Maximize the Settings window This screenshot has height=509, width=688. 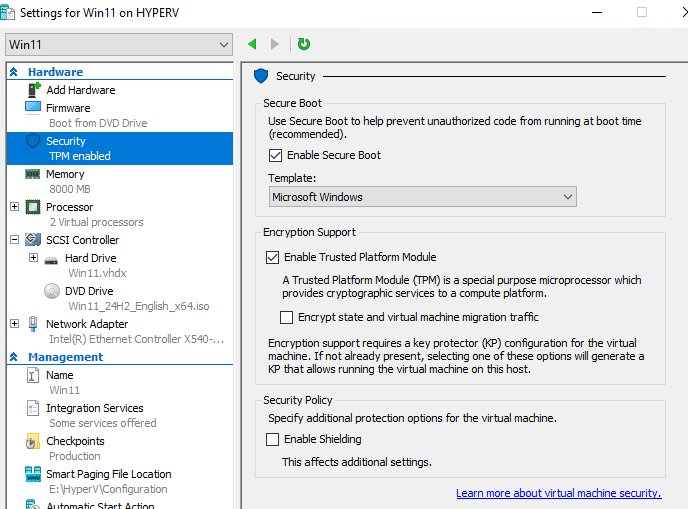coord(642,12)
